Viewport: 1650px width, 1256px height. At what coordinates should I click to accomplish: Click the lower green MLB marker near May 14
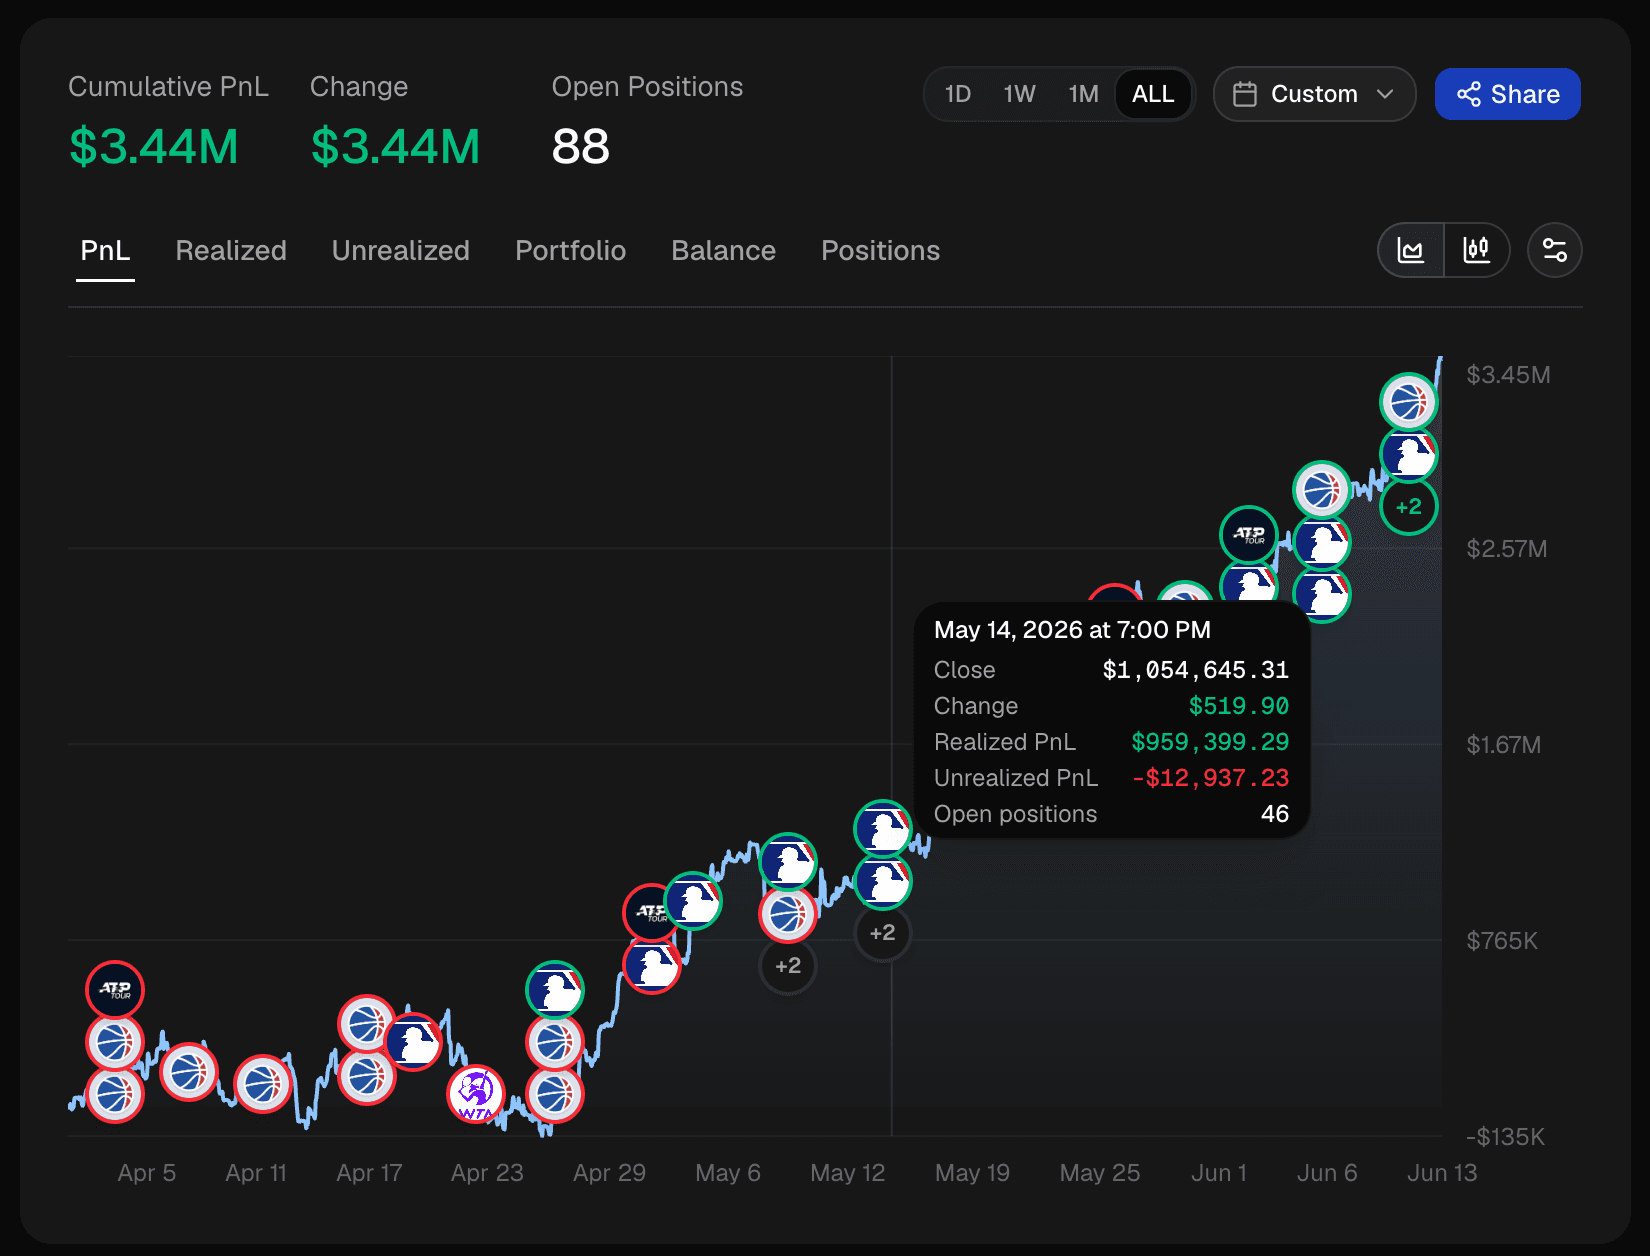pos(883,881)
